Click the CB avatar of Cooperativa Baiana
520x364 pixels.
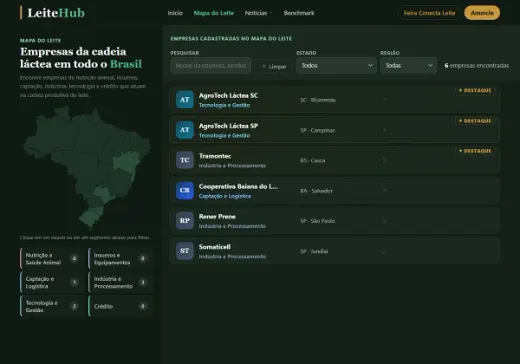point(185,190)
